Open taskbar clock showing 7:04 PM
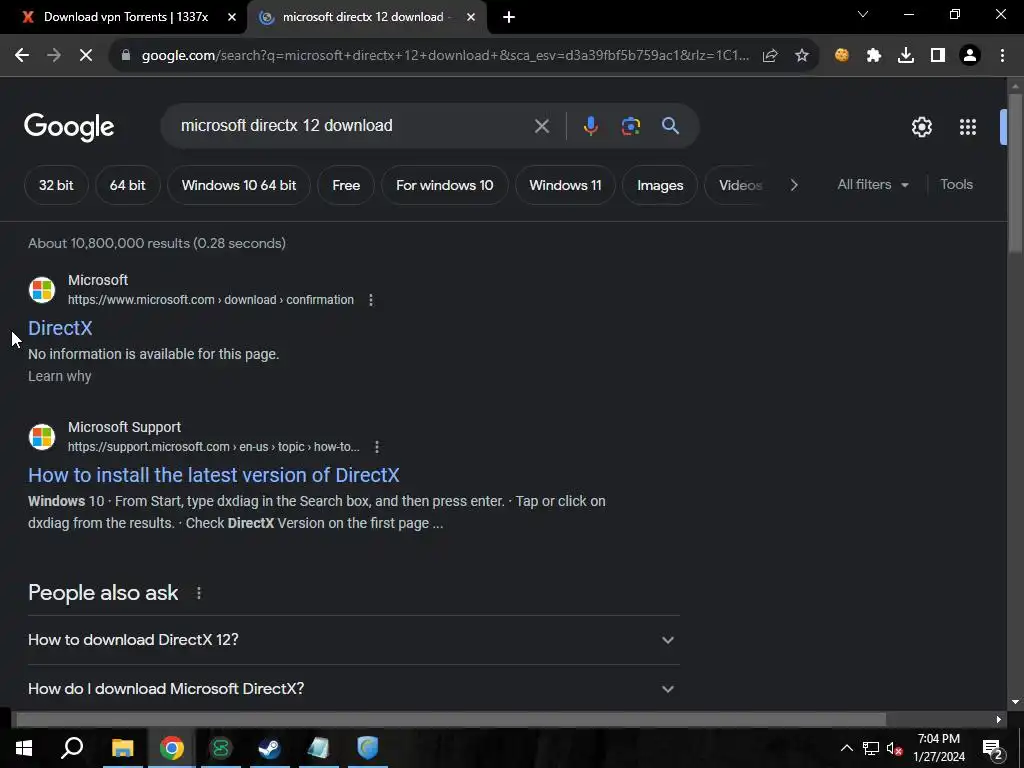This screenshot has width=1024, height=768. pos(939,748)
